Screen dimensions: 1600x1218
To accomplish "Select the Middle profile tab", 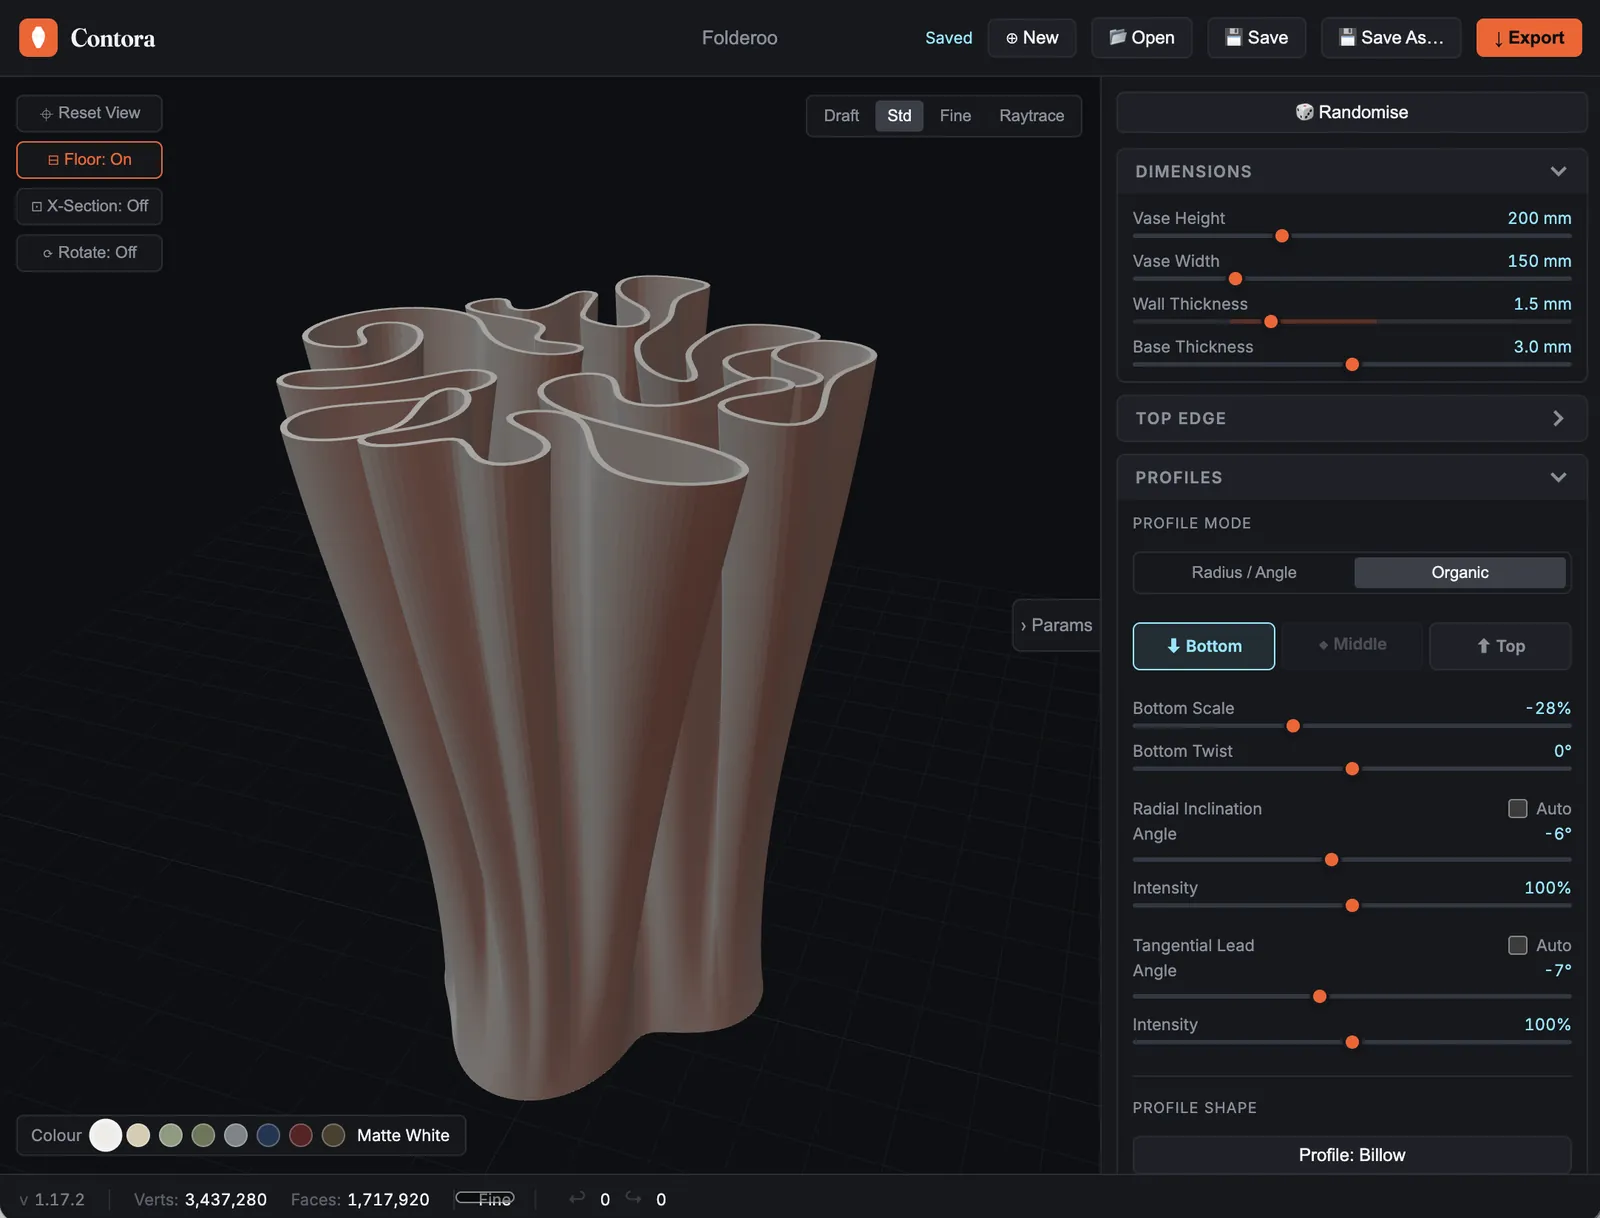I will point(1352,645).
